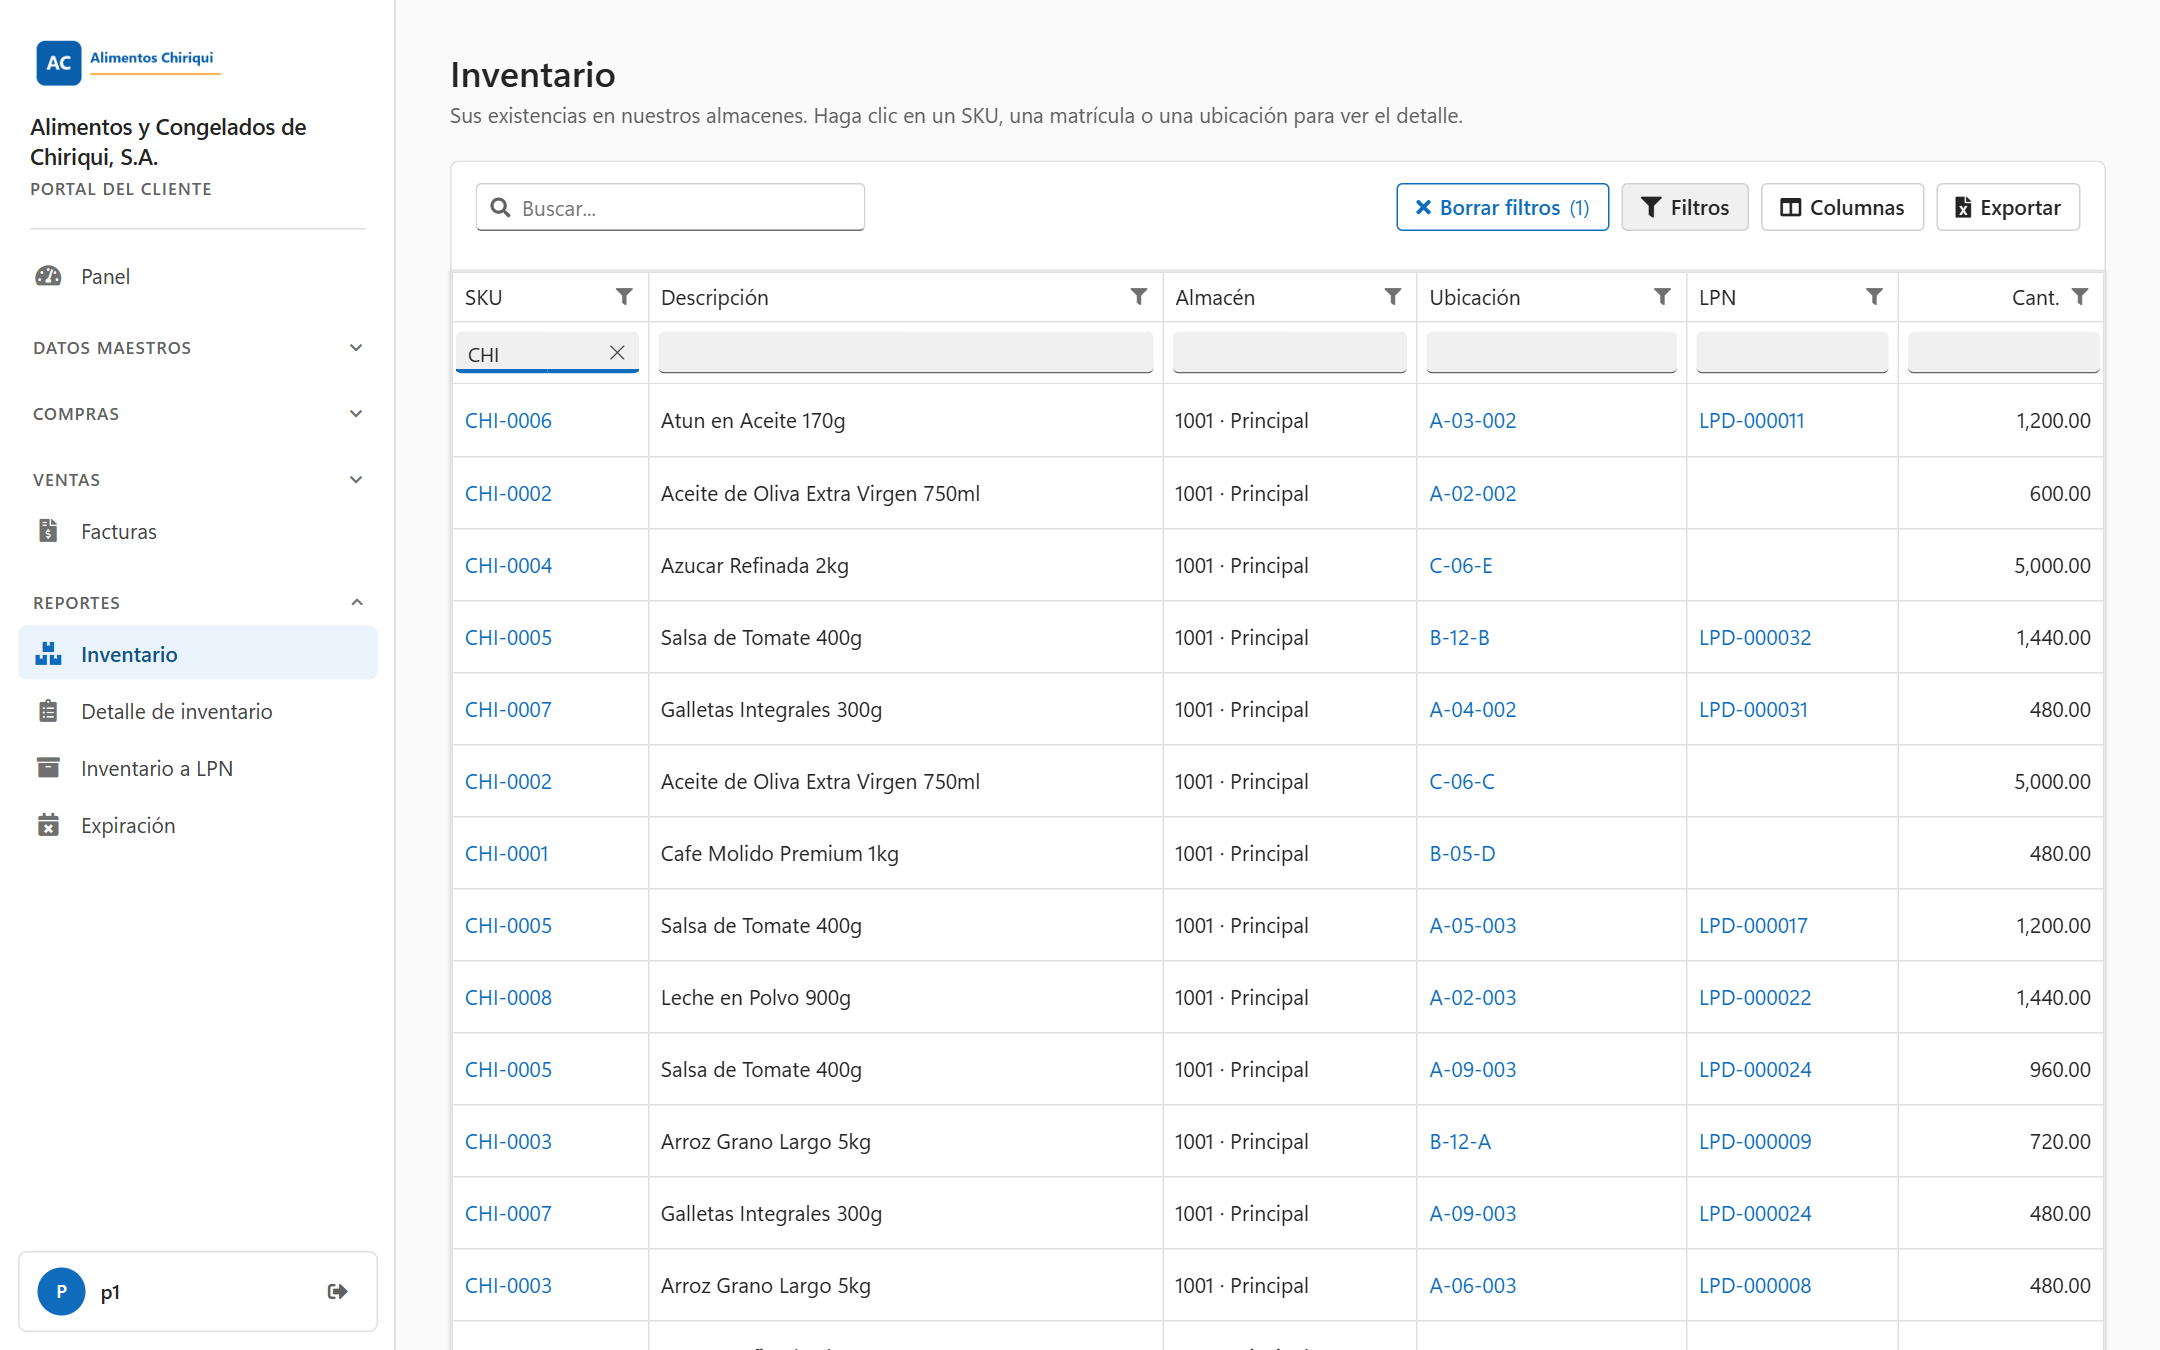Viewport: 2160px width, 1350px height.
Task: Select Inventario in the sidebar
Action: (198, 654)
